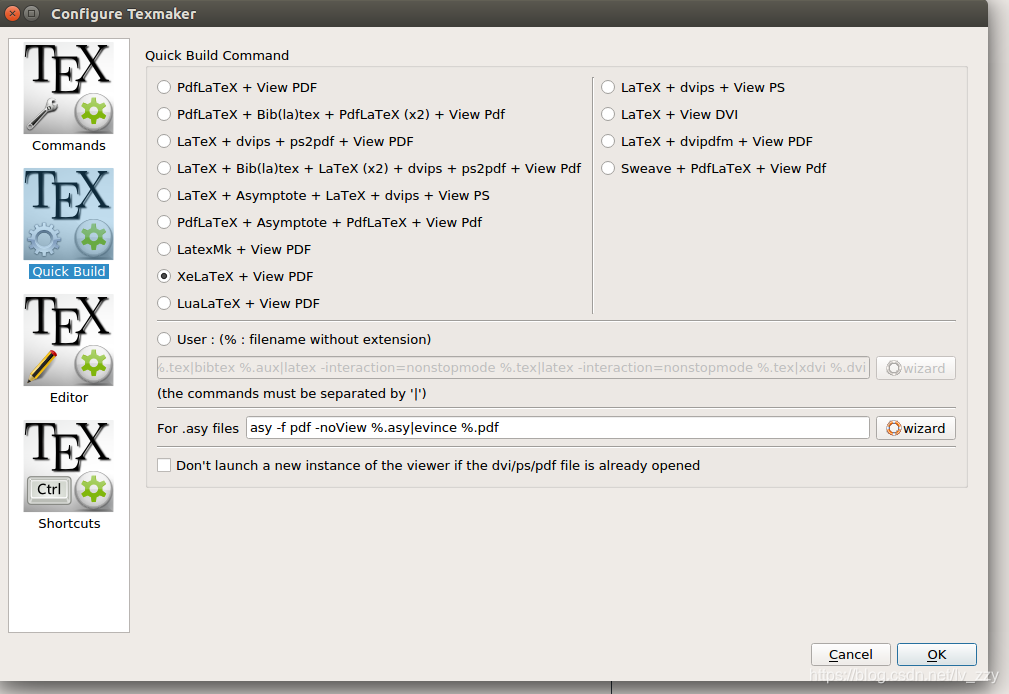Close the Configure Texmaker window
The height and width of the screenshot is (694, 1009).
[x=12, y=14]
